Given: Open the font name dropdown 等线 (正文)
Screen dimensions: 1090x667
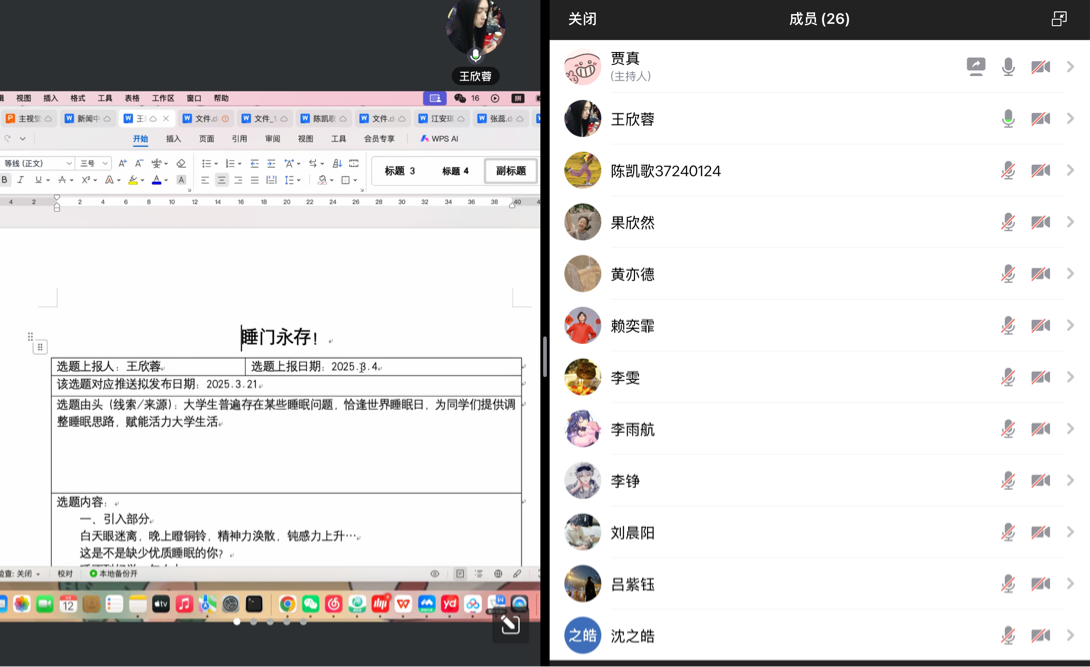Looking at the screenshot, I should [x=38, y=163].
